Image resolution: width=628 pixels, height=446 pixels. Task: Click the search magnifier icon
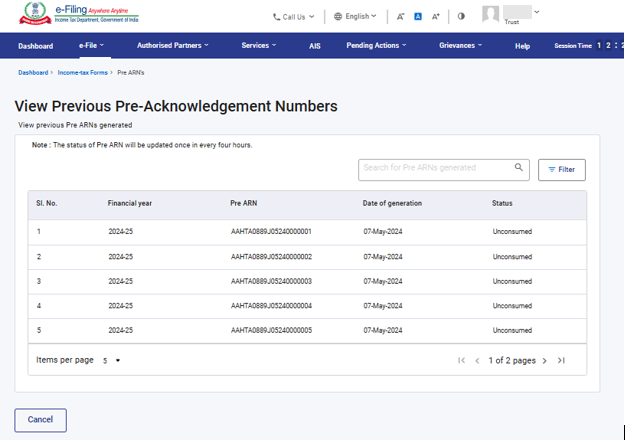pos(519,167)
